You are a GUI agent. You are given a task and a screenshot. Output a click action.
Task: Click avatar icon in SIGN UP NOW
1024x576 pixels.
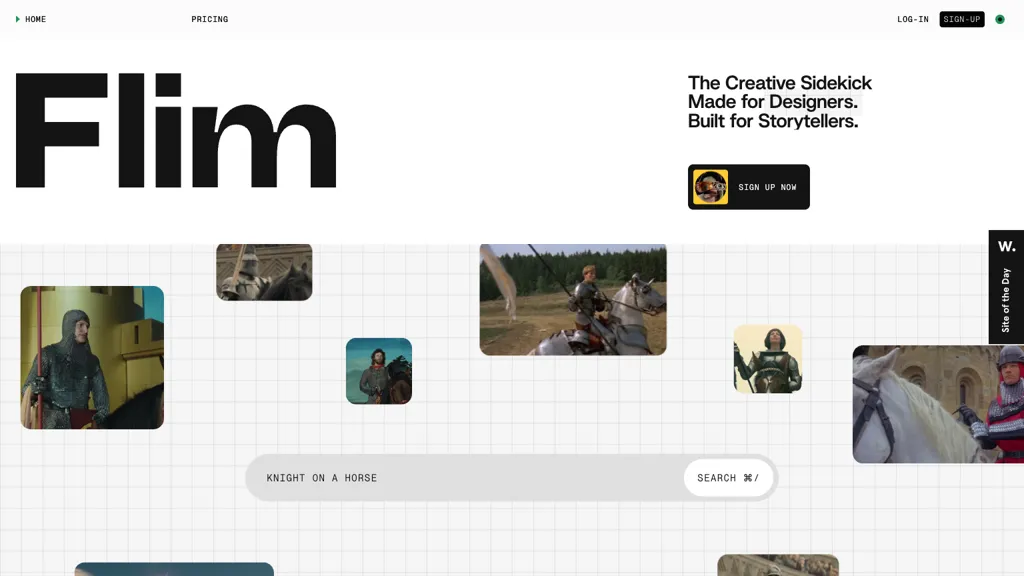711,187
